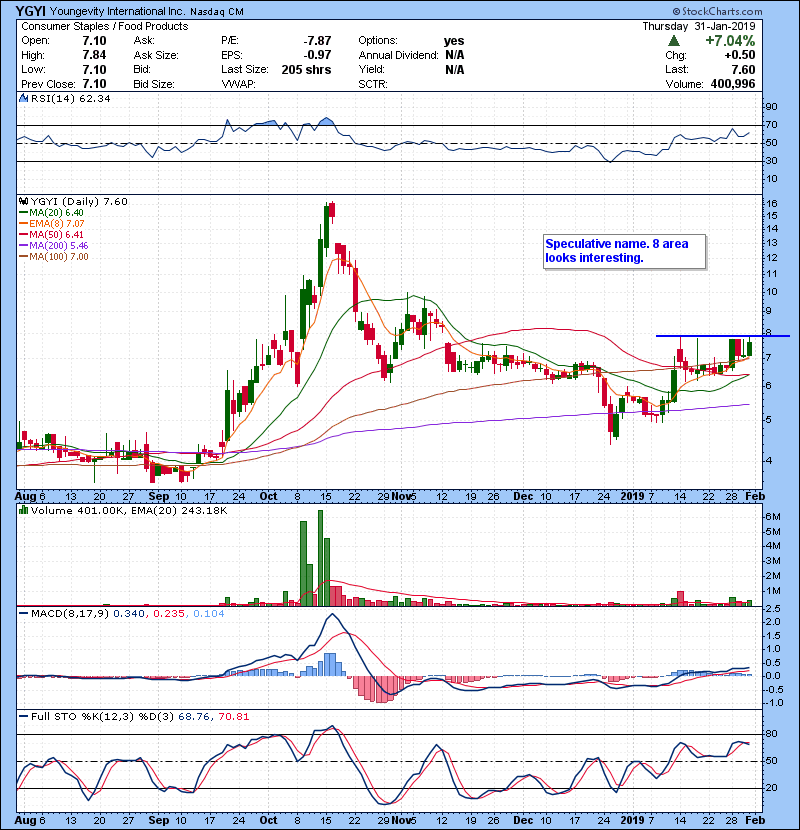800x830 pixels.
Task: Click the EPS value -0.97
Action: 317,55
